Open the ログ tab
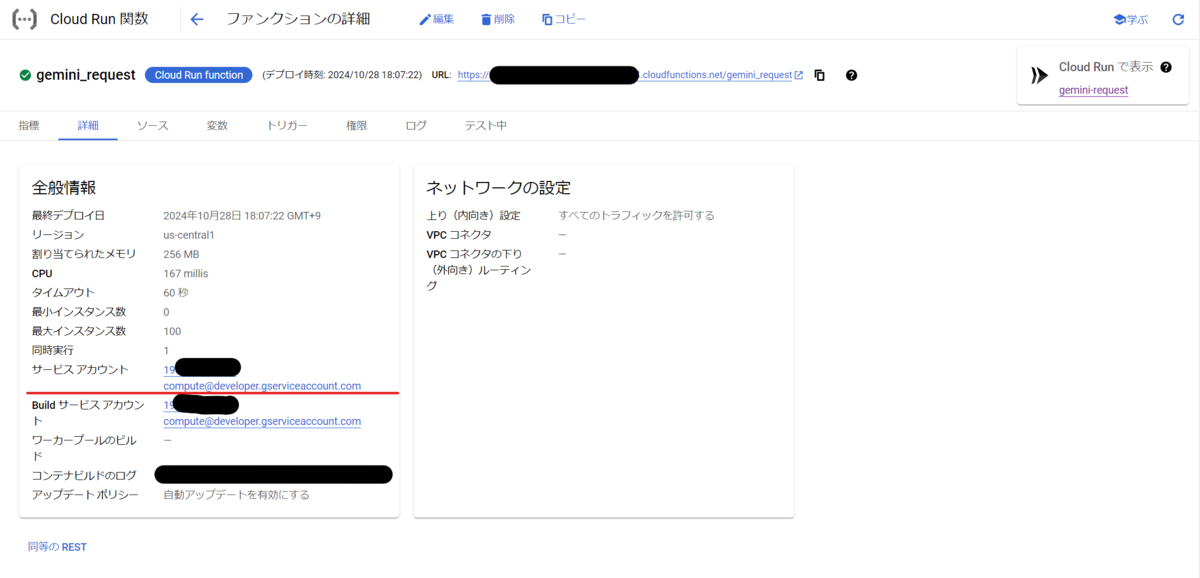The height and width of the screenshot is (578, 1200). (x=416, y=126)
